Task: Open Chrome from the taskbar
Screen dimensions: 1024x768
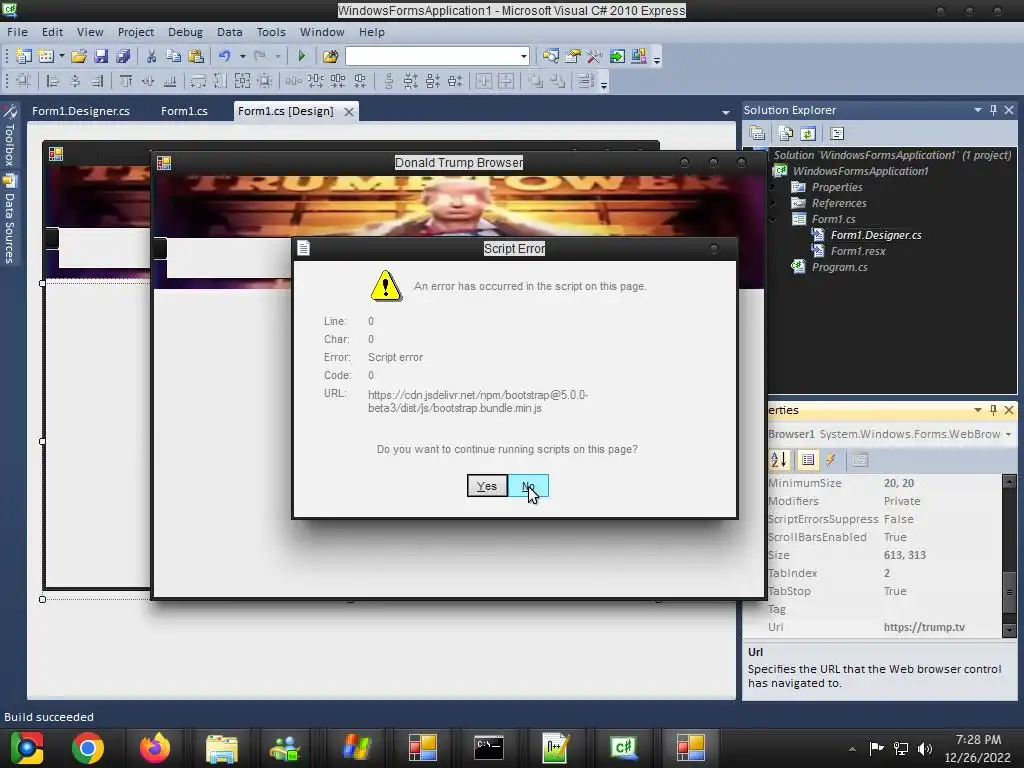Action: tap(88, 748)
